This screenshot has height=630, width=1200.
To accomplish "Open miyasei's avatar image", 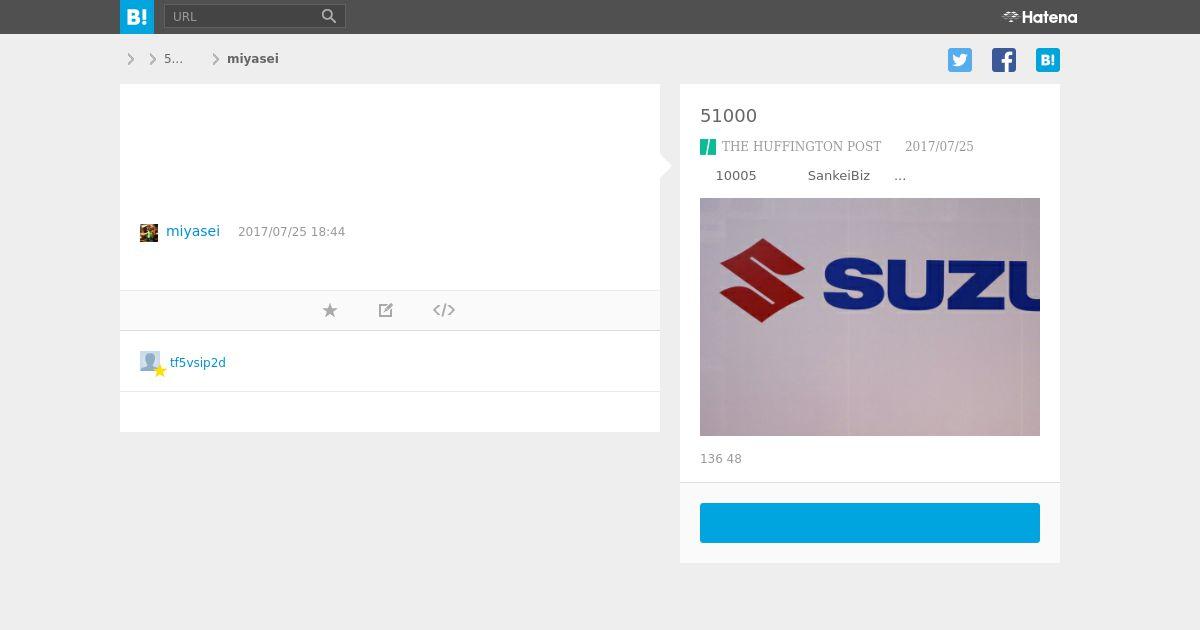I will click(149, 233).
